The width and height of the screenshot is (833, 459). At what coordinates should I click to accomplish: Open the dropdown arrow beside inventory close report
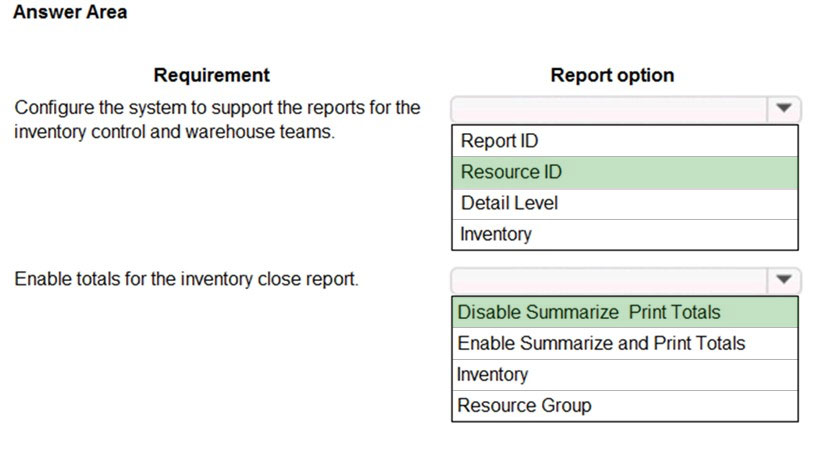point(784,280)
